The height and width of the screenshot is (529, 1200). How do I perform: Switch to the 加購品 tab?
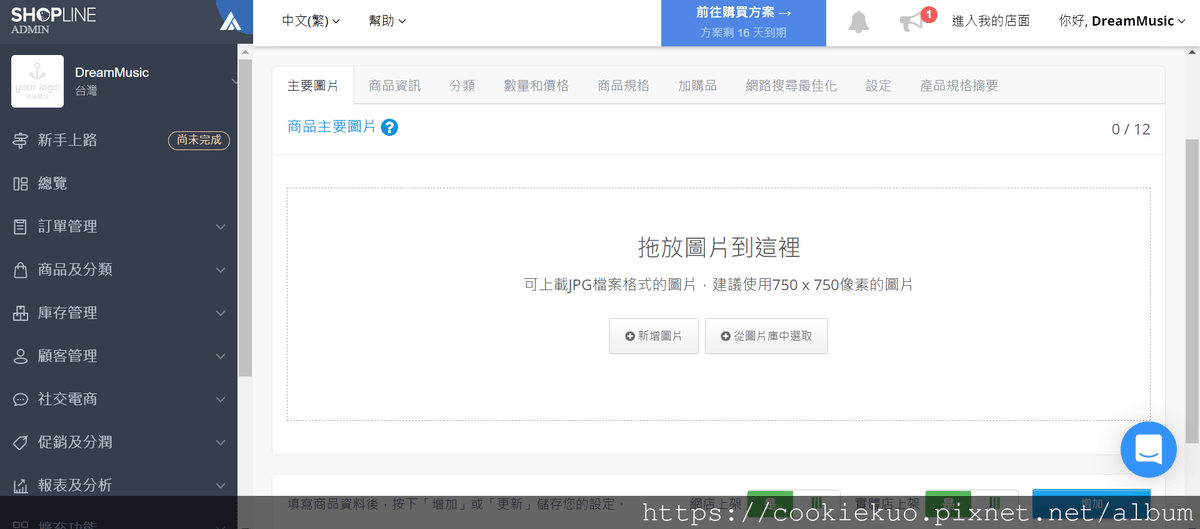click(x=697, y=86)
